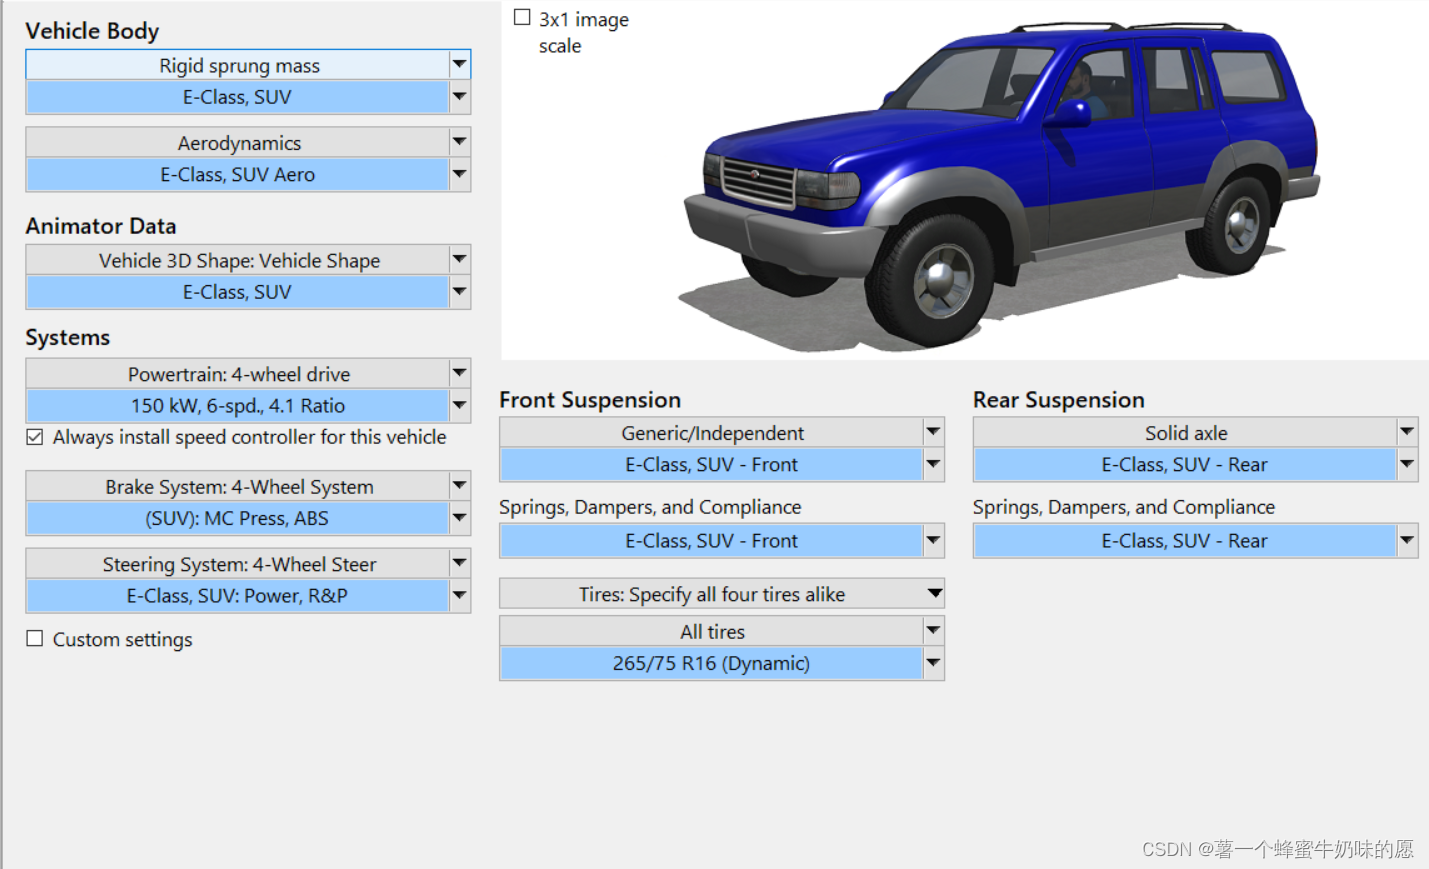Uncheck Always install speed controller option

click(35, 437)
